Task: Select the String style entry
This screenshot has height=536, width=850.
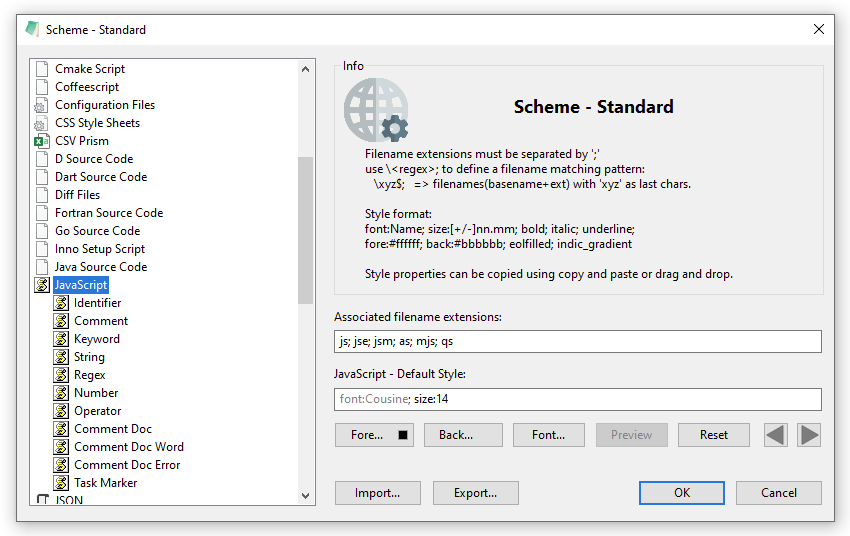Action: (89, 357)
